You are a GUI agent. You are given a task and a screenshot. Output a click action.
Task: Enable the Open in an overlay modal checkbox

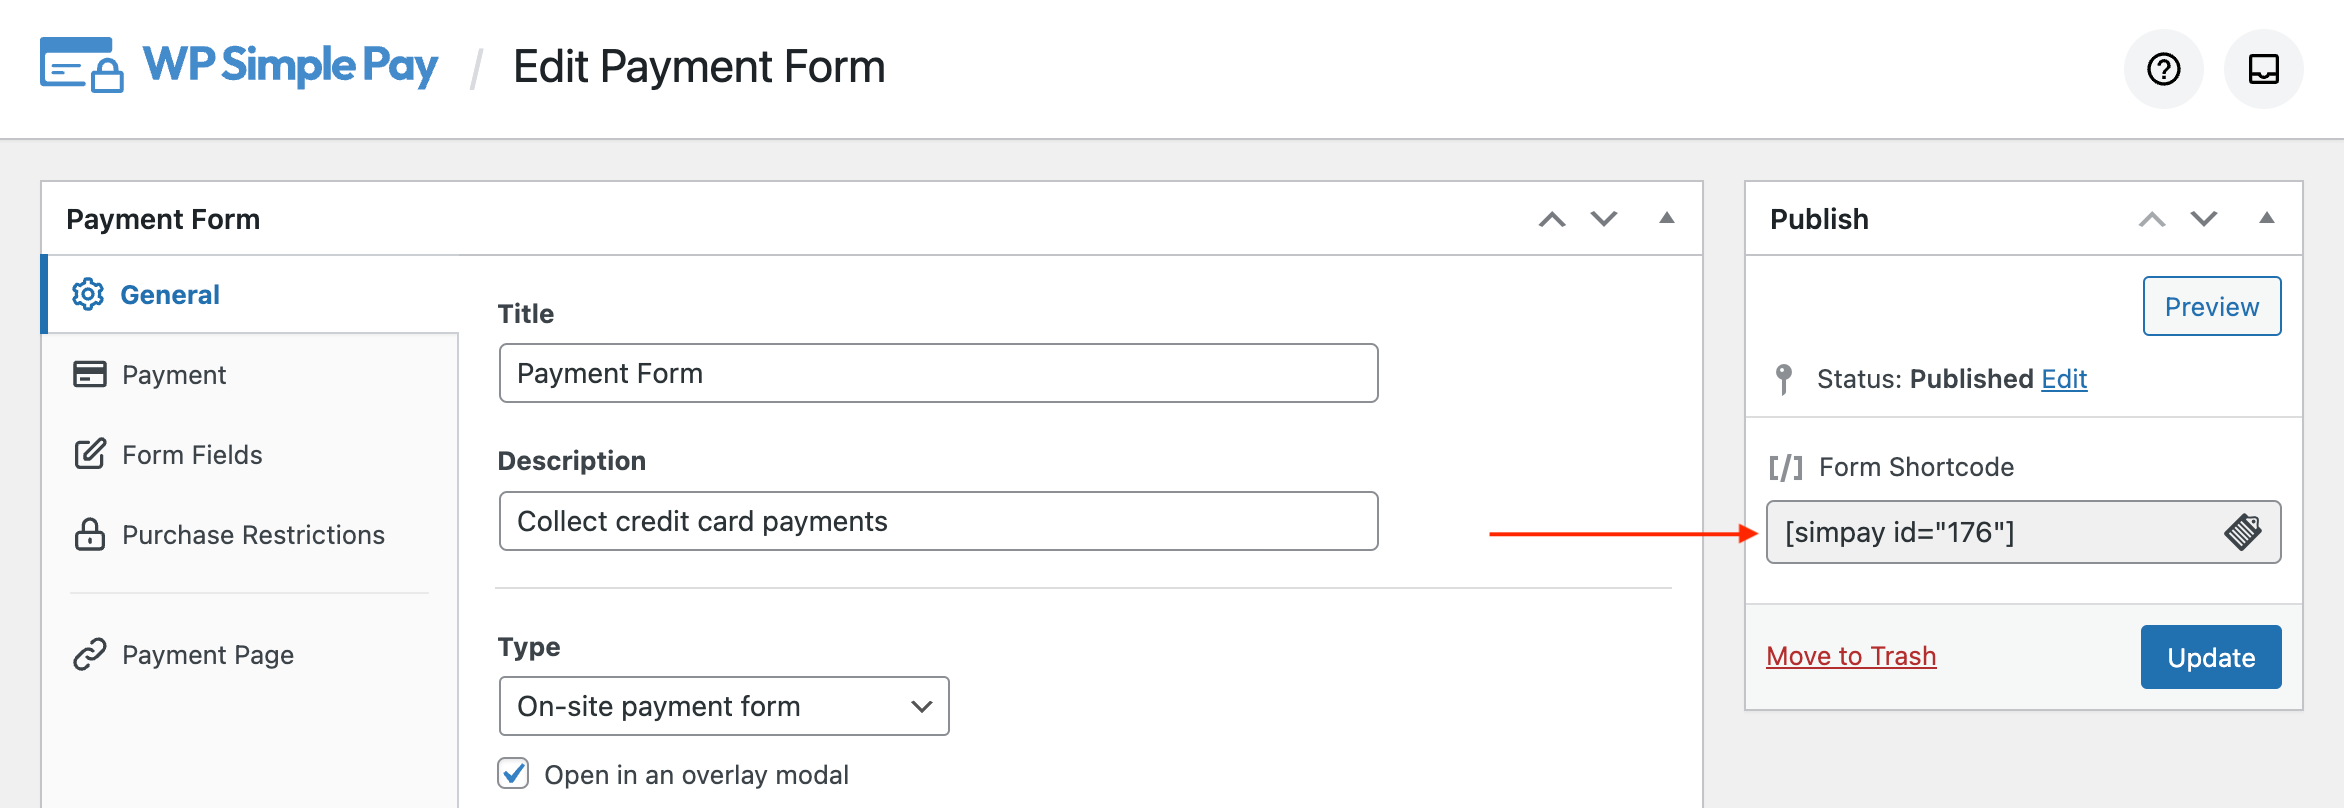coord(513,773)
